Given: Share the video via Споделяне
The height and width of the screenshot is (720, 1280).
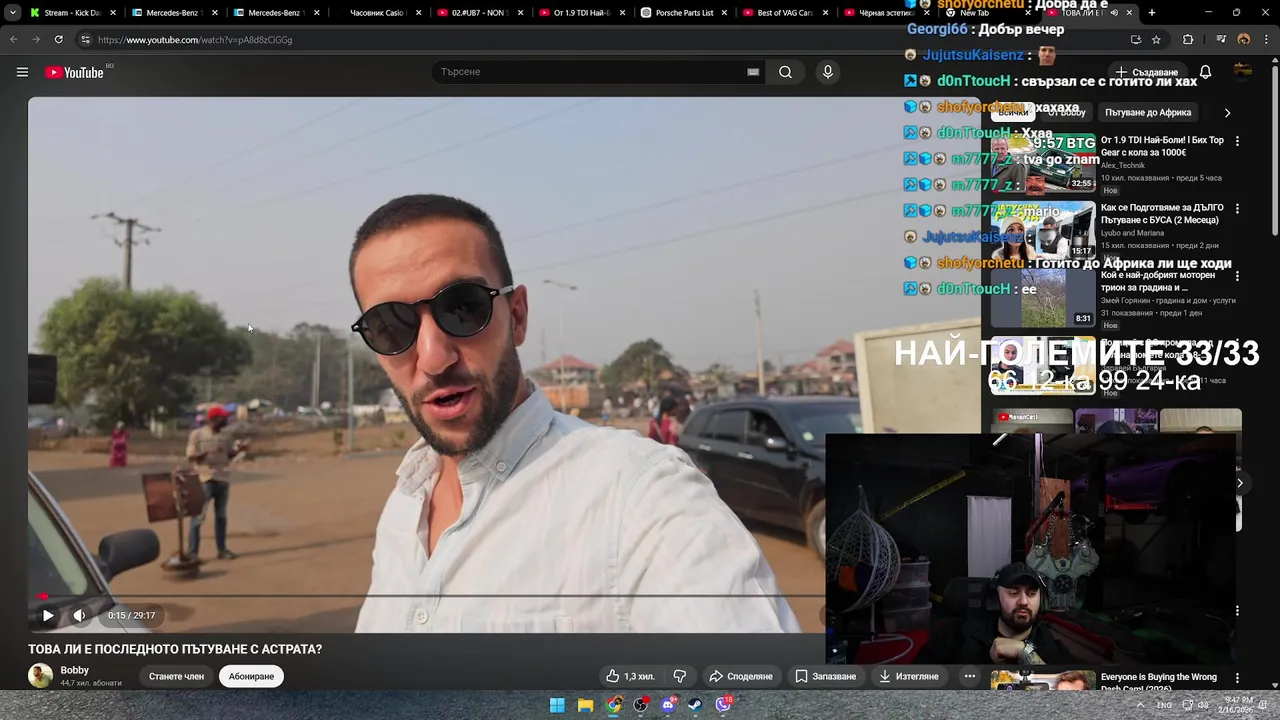Looking at the screenshot, I should pos(741,676).
